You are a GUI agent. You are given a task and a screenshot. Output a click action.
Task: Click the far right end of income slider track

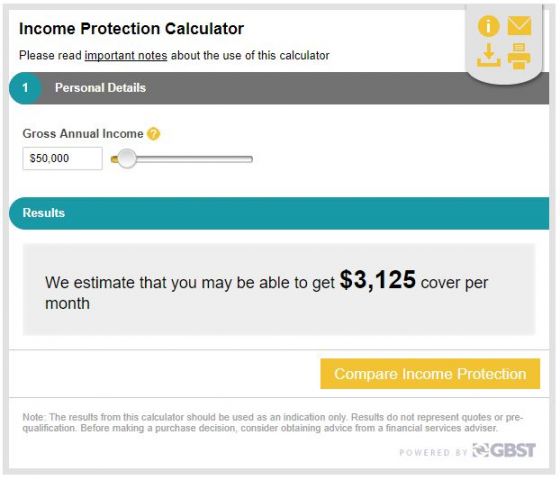(x=250, y=159)
